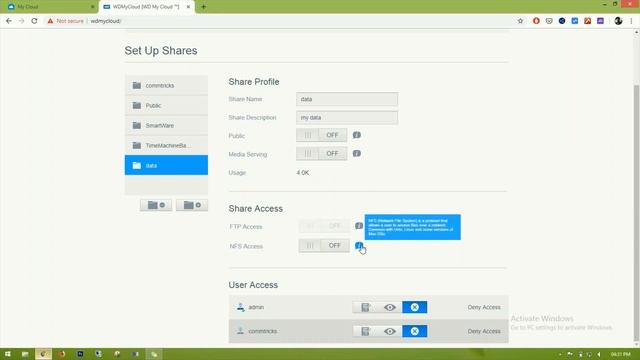Click the admin user name
The height and width of the screenshot is (360, 640).
coord(256,307)
